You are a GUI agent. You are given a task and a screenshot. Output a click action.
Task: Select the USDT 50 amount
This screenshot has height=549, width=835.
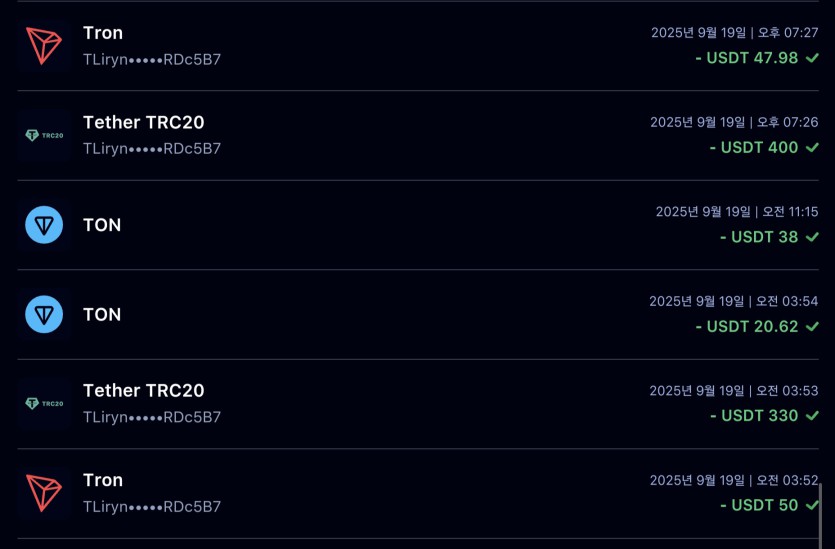(x=758, y=505)
